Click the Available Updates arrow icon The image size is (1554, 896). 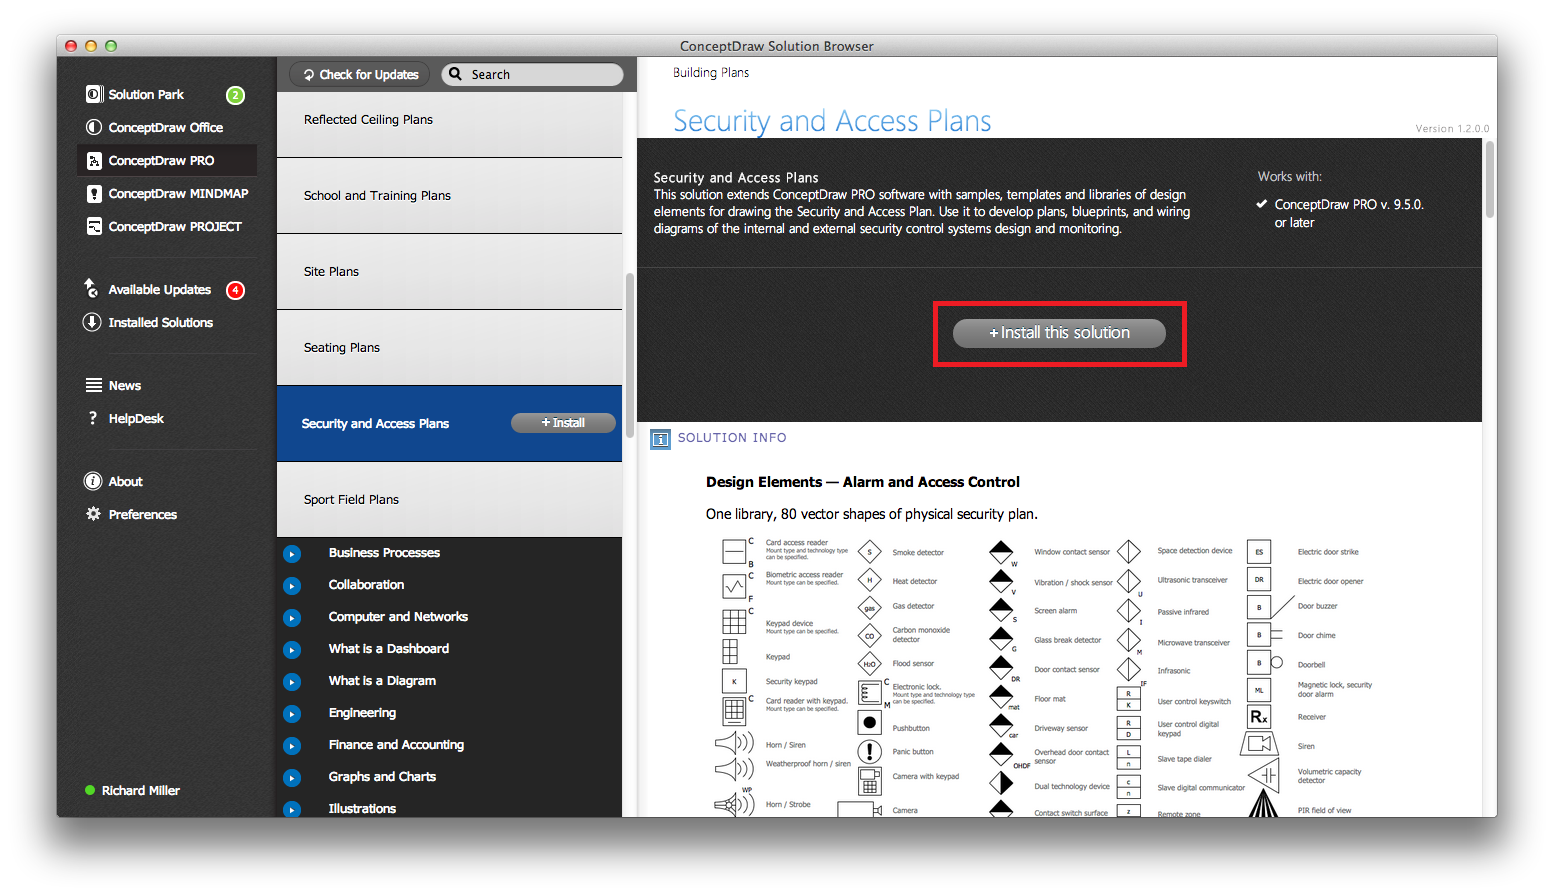(x=92, y=289)
